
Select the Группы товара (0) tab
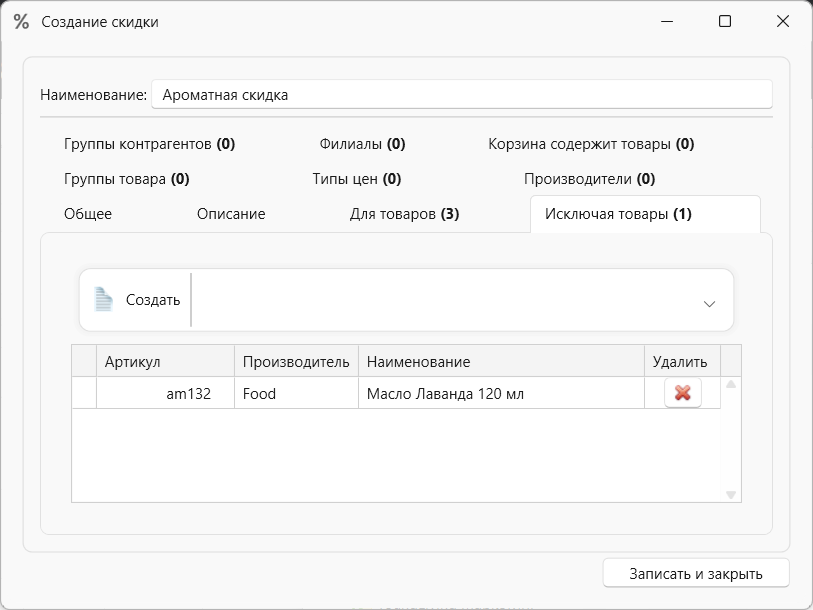pyautogui.click(x=127, y=179)
